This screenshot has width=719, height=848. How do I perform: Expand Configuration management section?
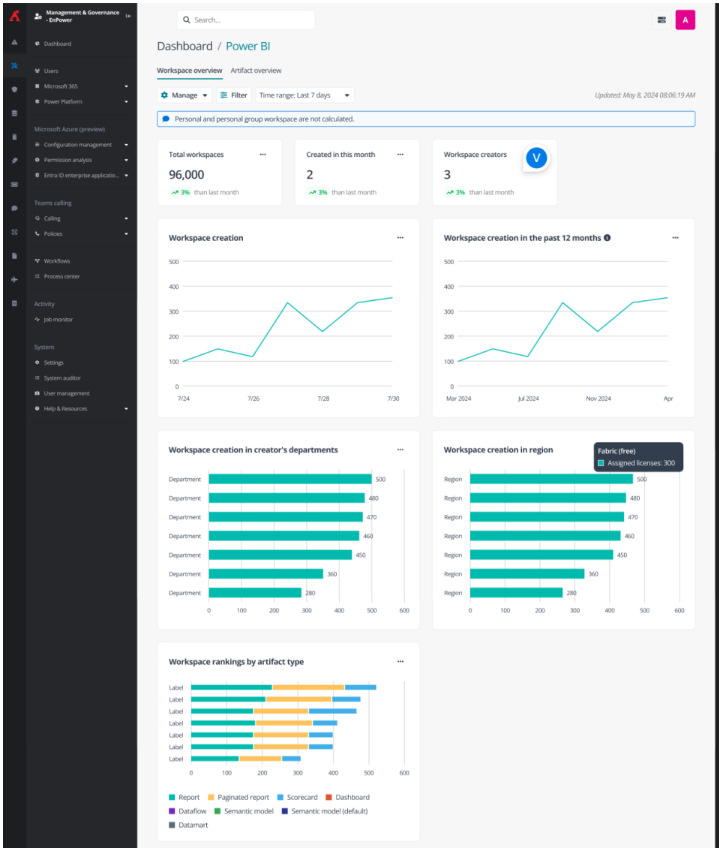[x=82, y=145]
